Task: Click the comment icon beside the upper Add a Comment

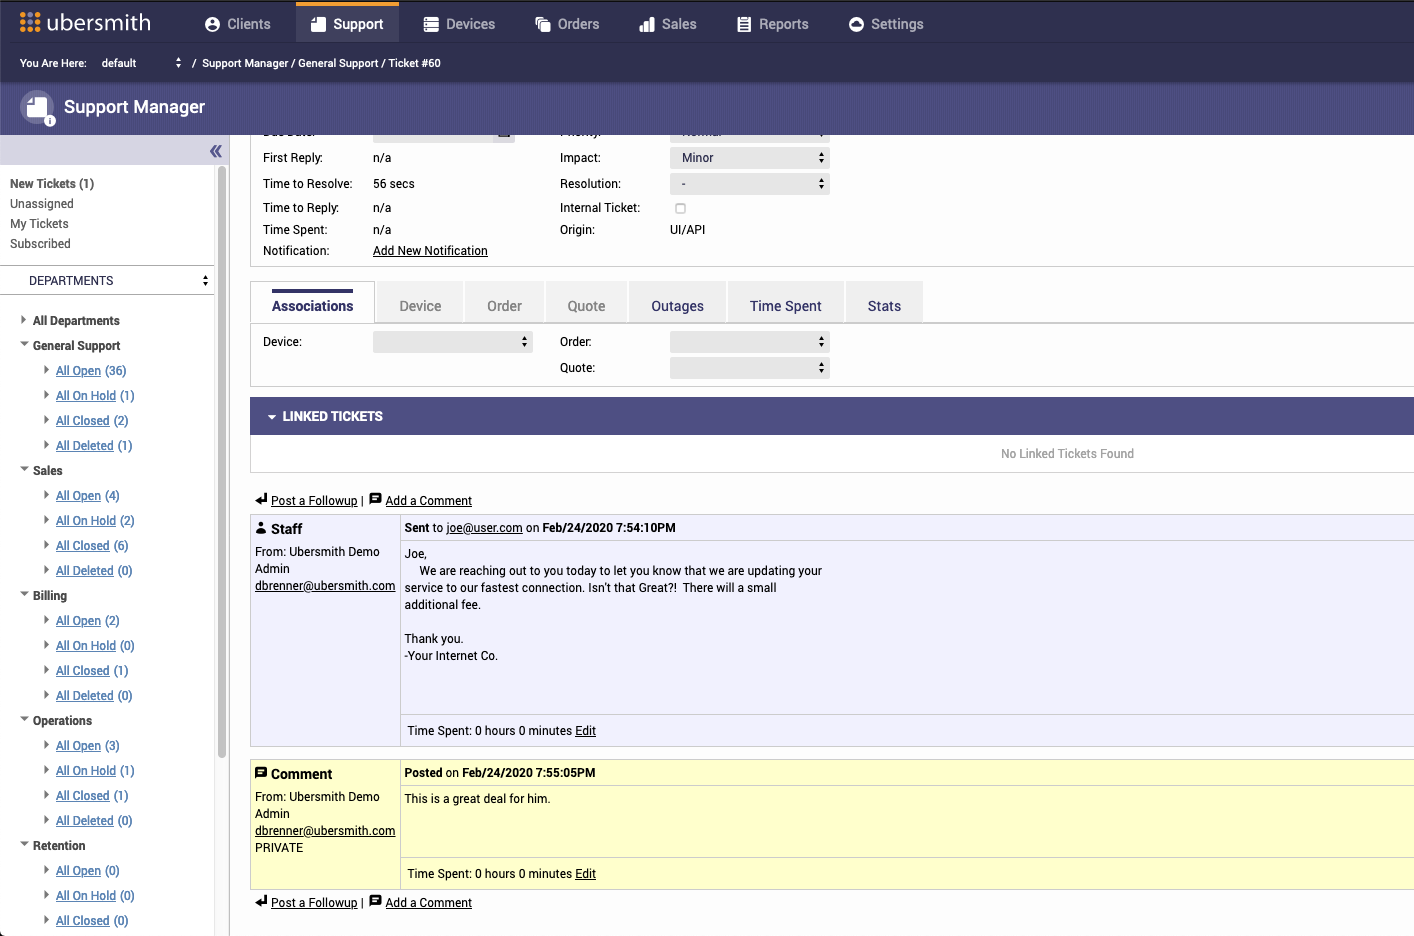Action: [x=375, y=499]
